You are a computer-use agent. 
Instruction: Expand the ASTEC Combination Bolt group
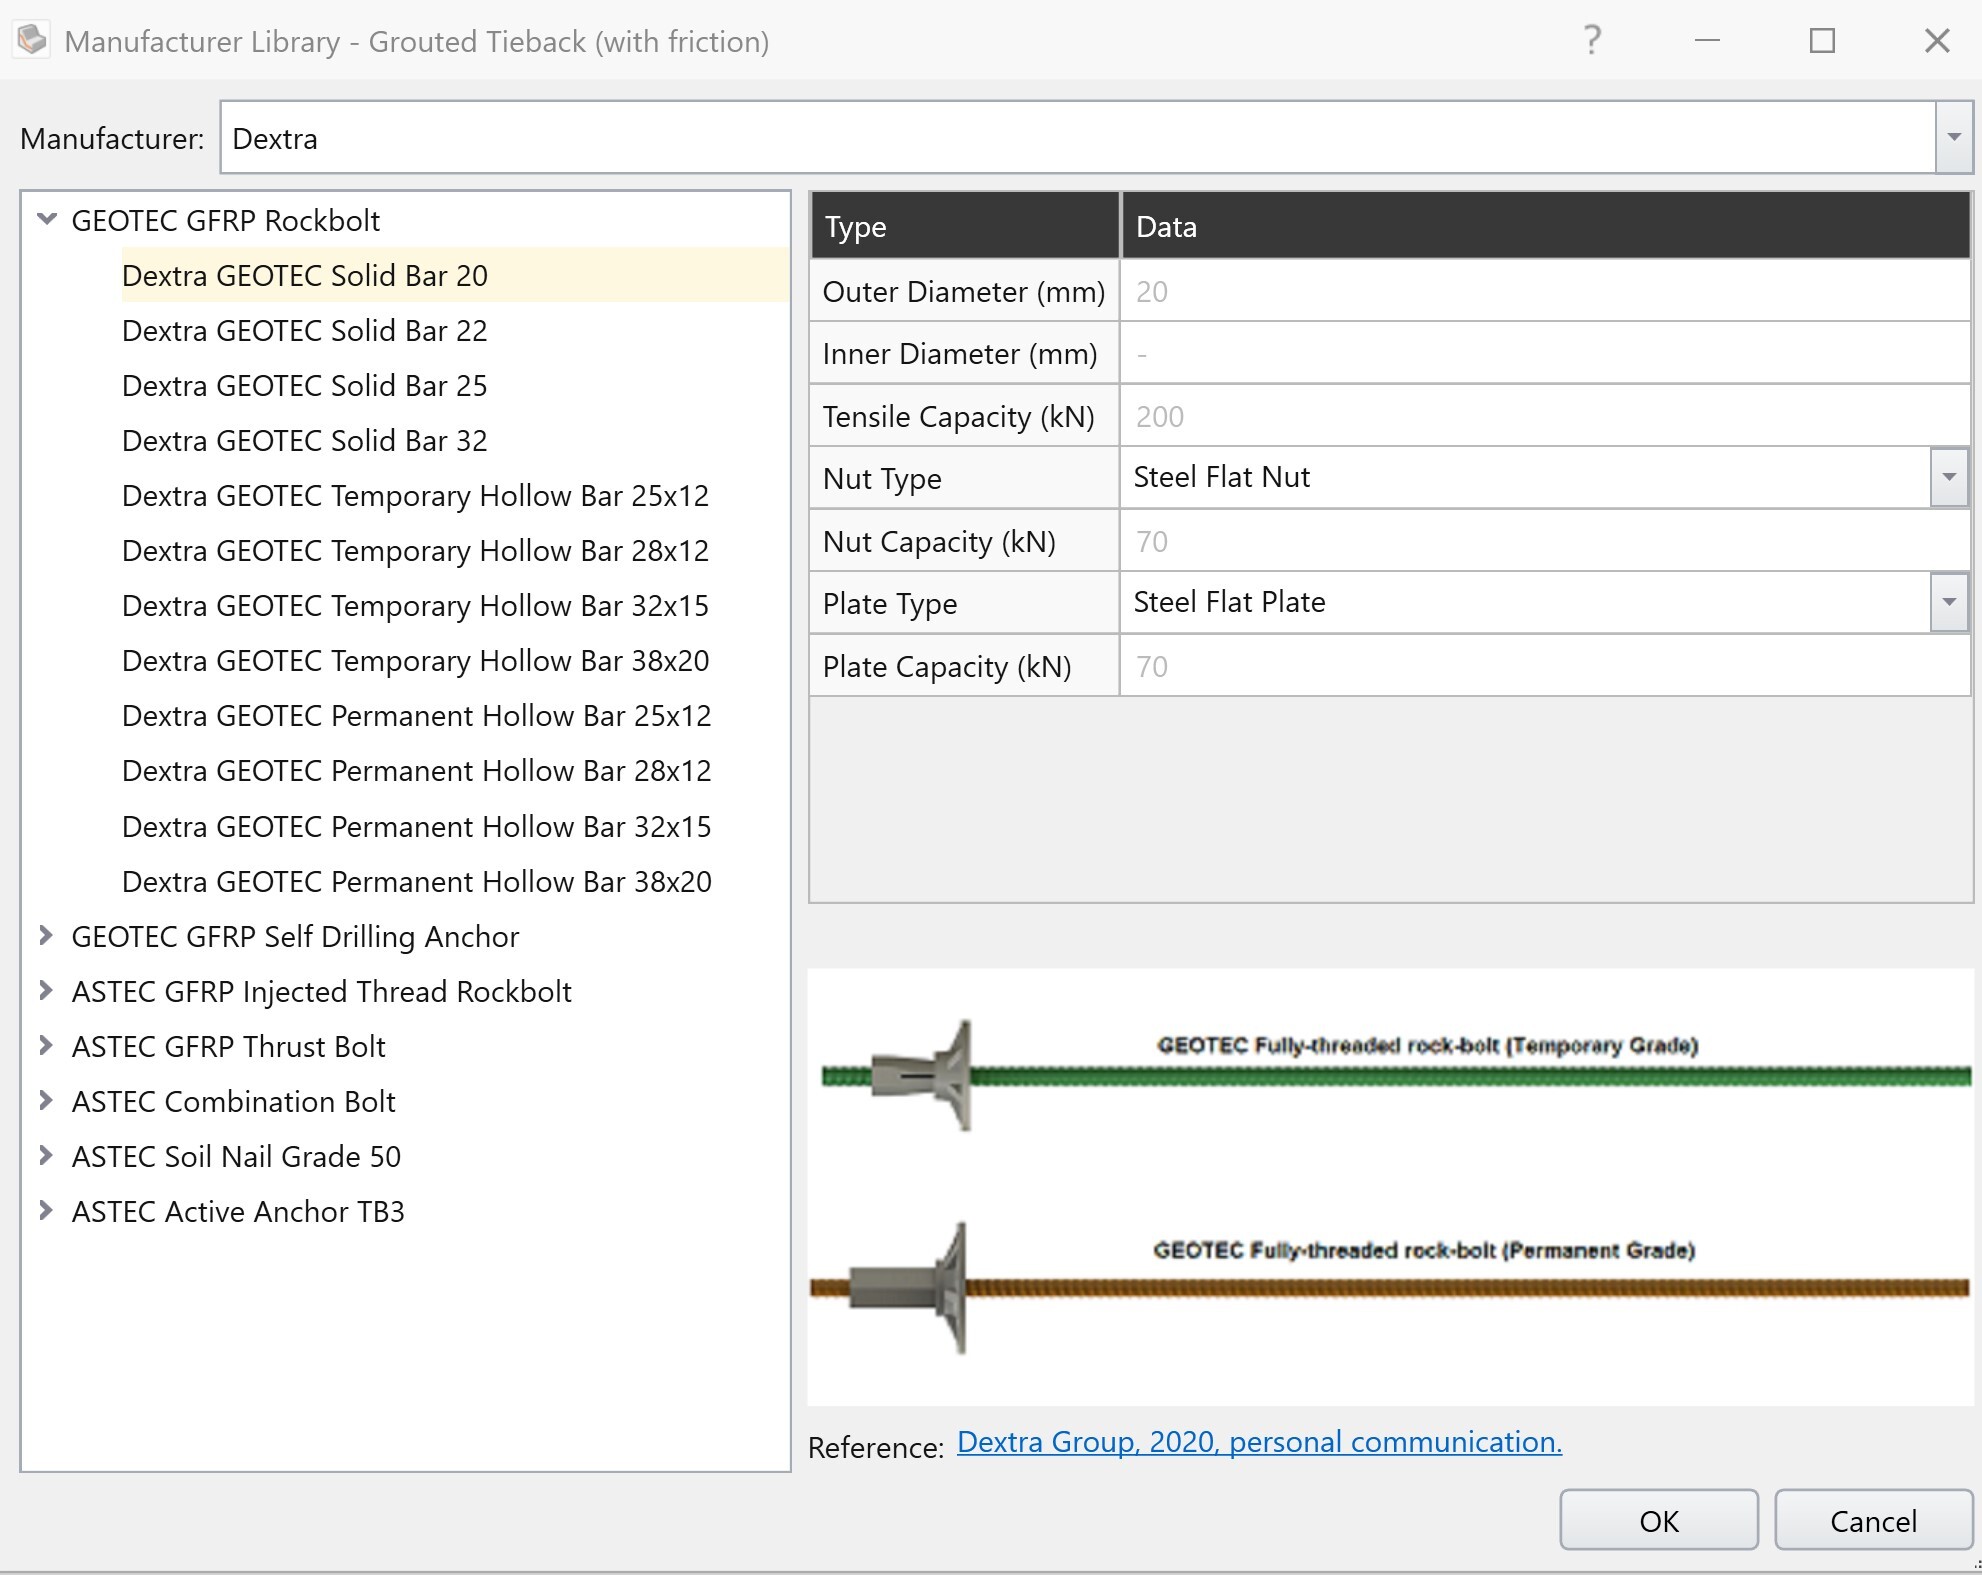point(46,1101)
